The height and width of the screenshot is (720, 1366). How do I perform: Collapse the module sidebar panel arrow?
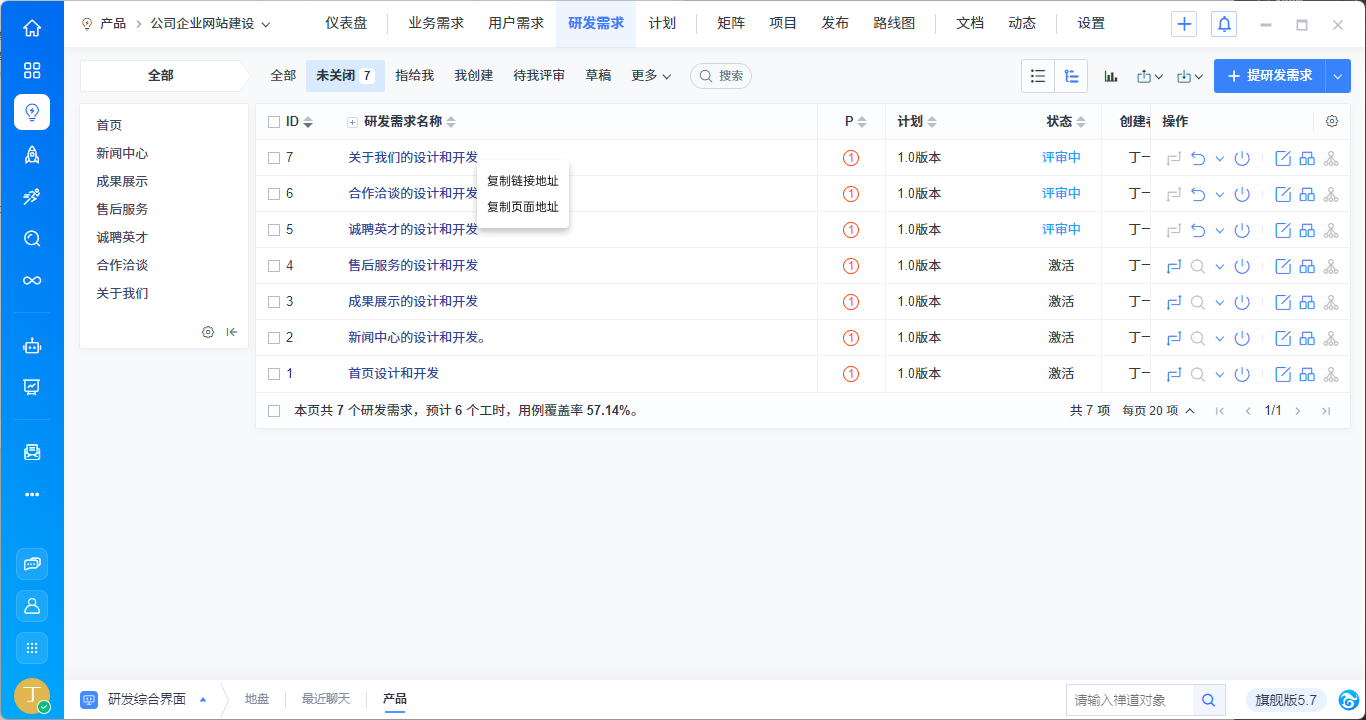[x=232, y=332]
